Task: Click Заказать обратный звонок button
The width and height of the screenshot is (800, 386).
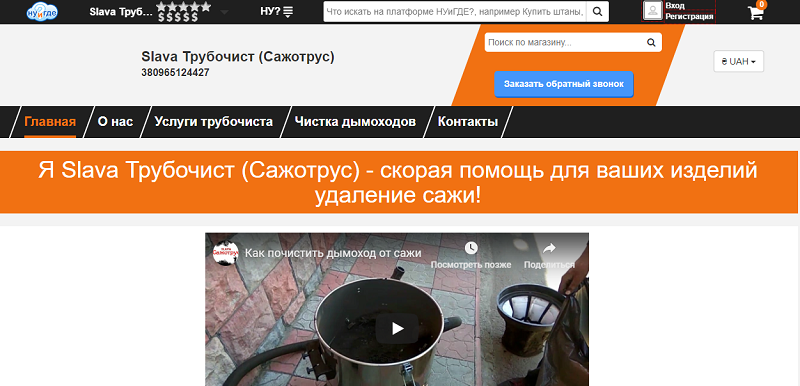Action: pos(564,84)
